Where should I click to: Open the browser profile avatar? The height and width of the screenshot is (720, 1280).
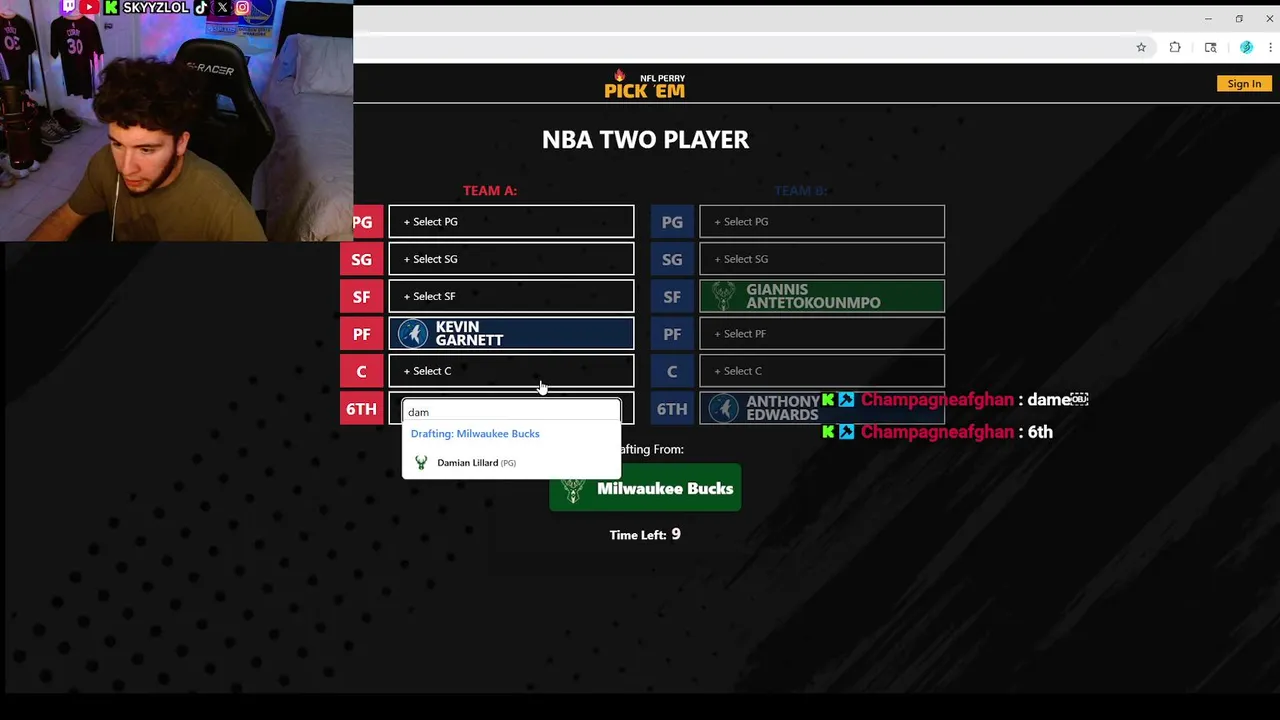1246,47
